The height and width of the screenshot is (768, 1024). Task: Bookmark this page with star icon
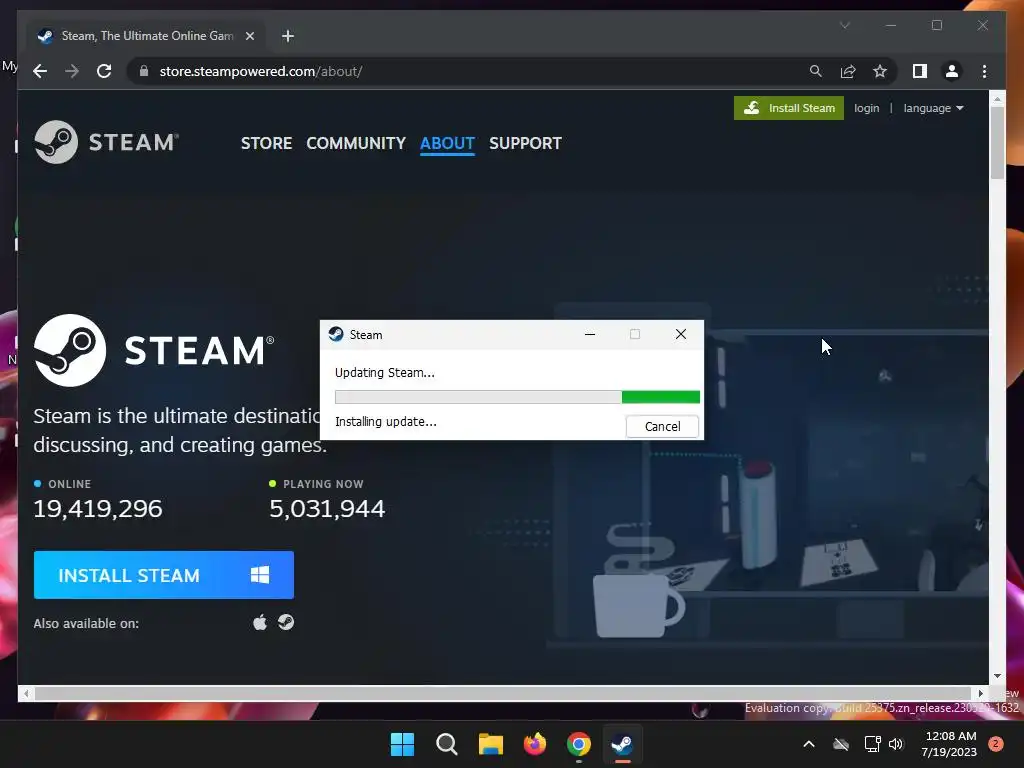pyautogui.click(x=880, y=71)
